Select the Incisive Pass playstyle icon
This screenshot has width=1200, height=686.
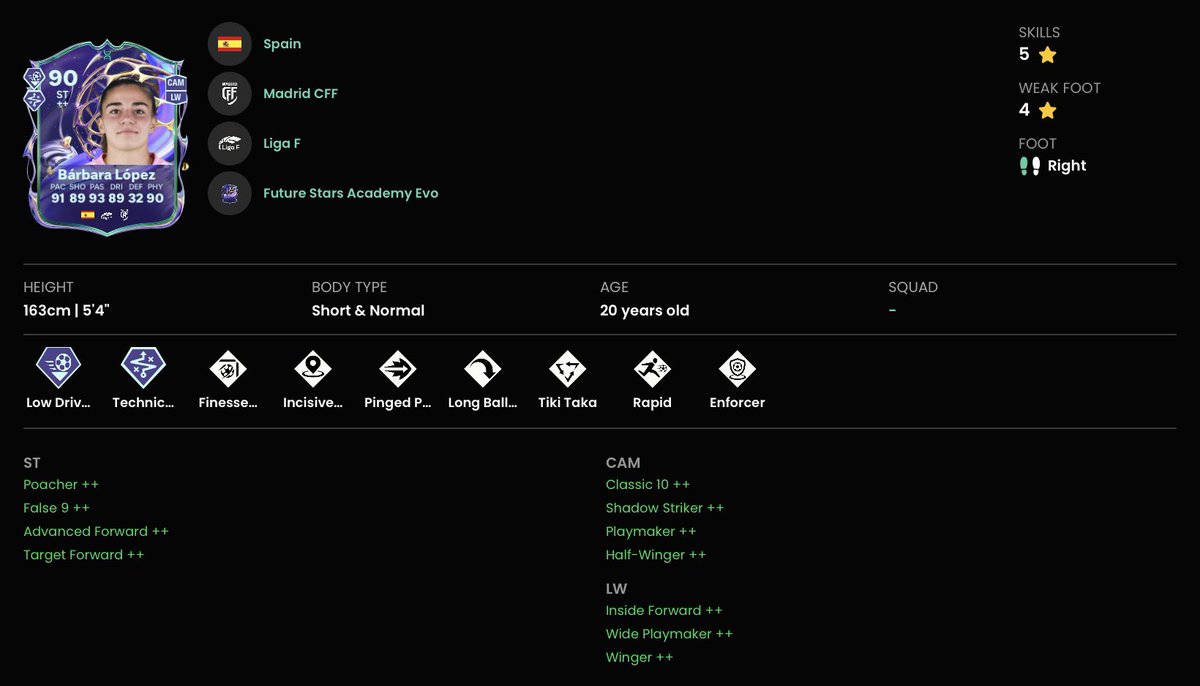pyautogui.click(x=313, y=369)
